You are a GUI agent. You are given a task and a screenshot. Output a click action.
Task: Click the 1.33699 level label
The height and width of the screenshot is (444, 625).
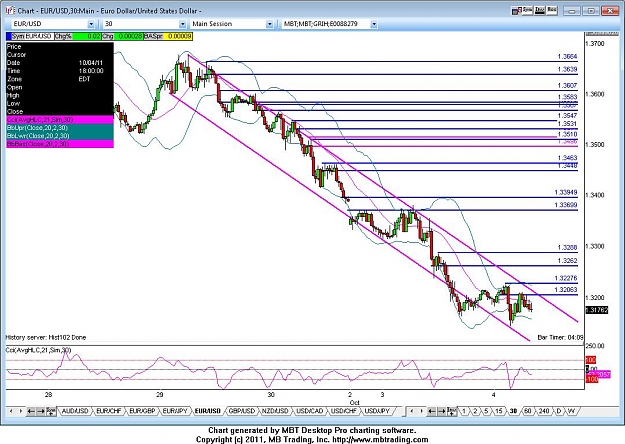click(566, 205)
